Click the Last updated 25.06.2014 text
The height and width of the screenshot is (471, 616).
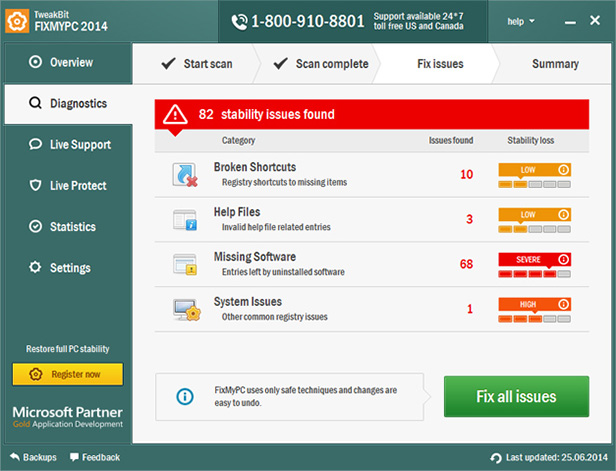557,457
